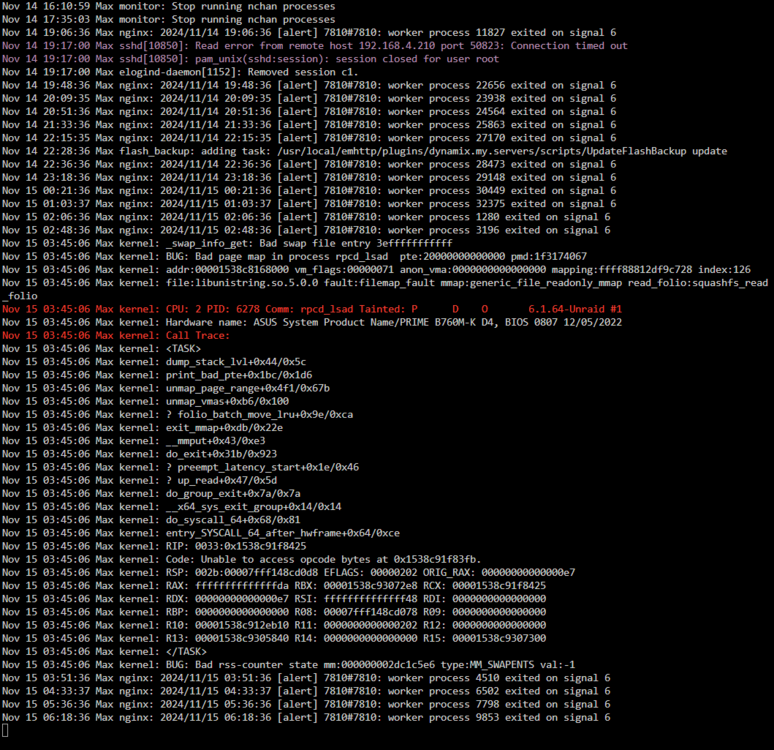Select the 'file:libunistring.so.5.0.0' log line
This screenshot has height=750, width=774.
point(385,289)
